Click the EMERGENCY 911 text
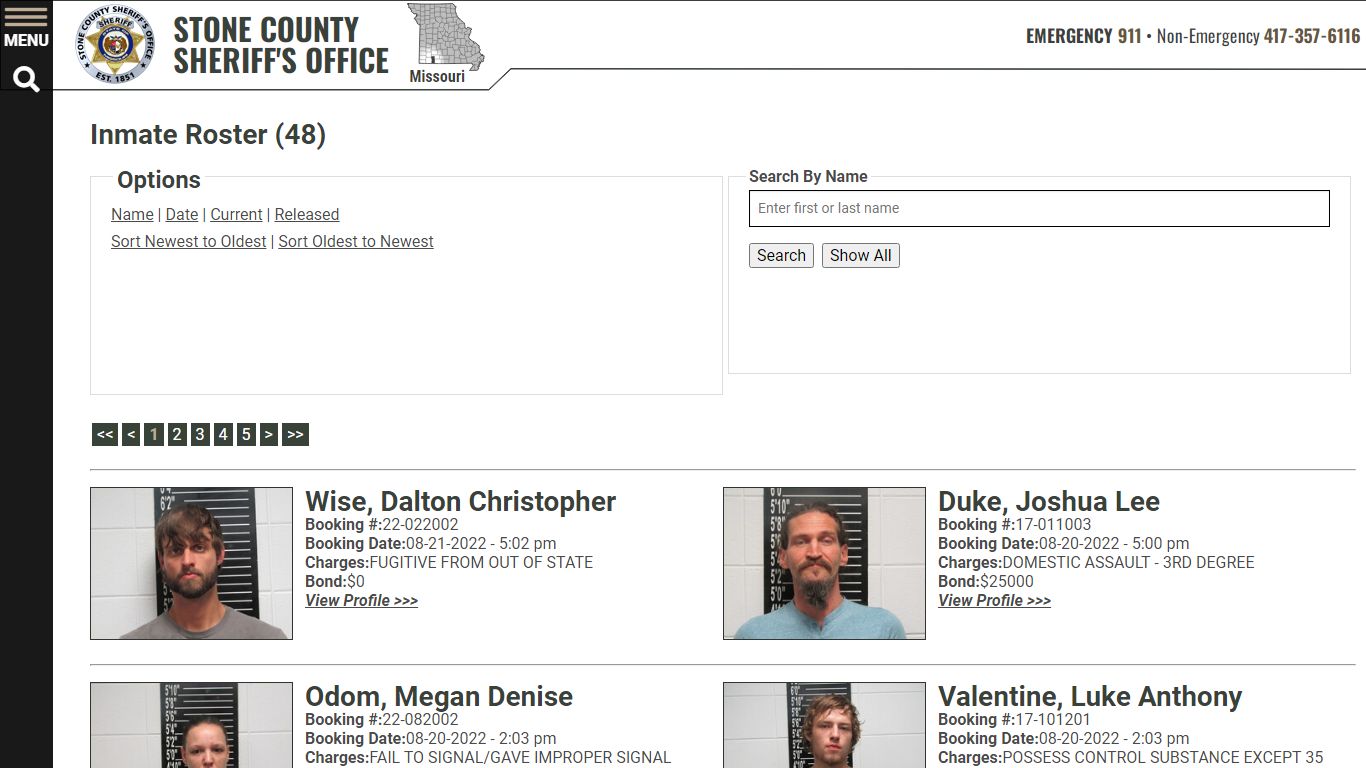The image size is (1366, 768). coord(1083,36)
